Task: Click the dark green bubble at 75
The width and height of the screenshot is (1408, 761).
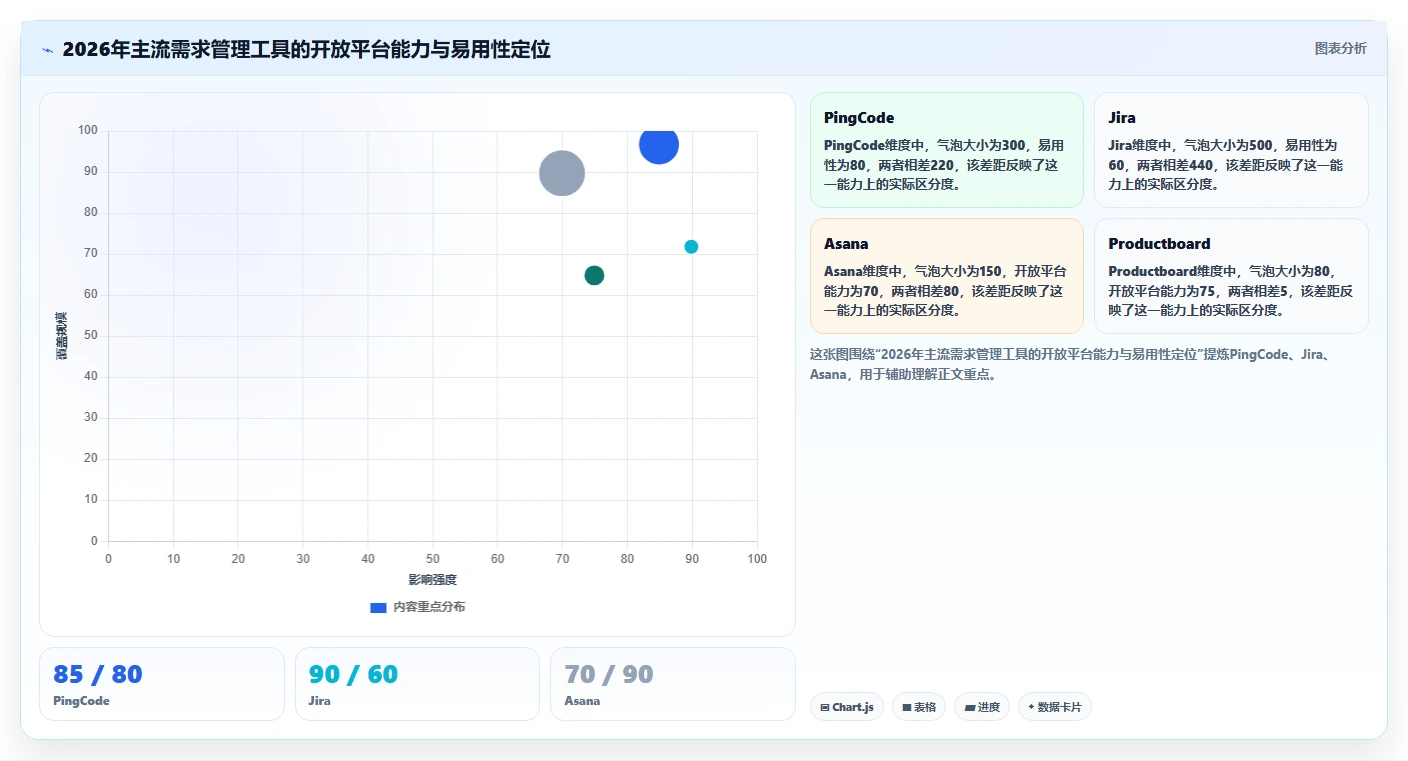Action: click(x=594, y=275)
